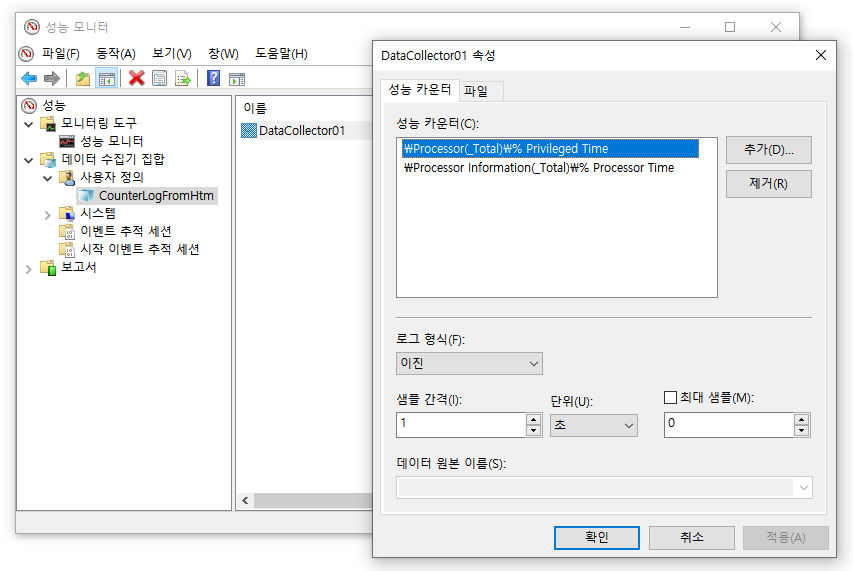Expand the 시스템 tree node

(47, 215)
